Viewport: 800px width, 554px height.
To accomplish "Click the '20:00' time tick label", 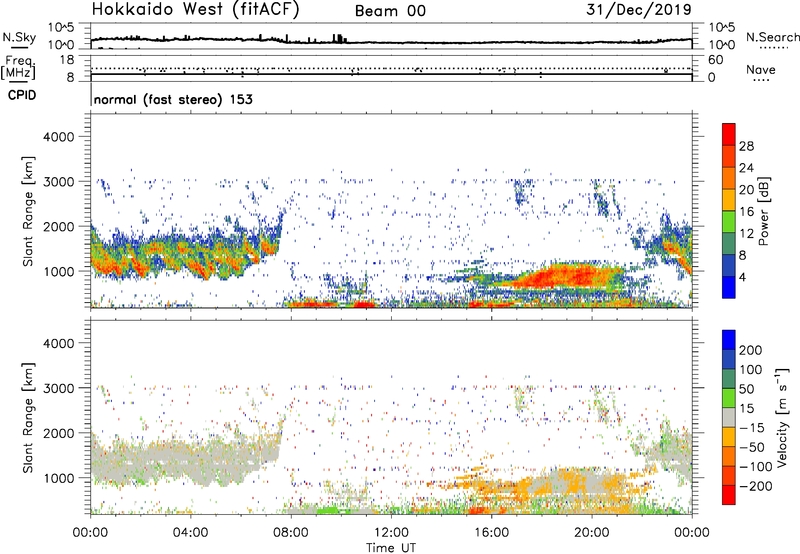I will [x=591, y=533].
